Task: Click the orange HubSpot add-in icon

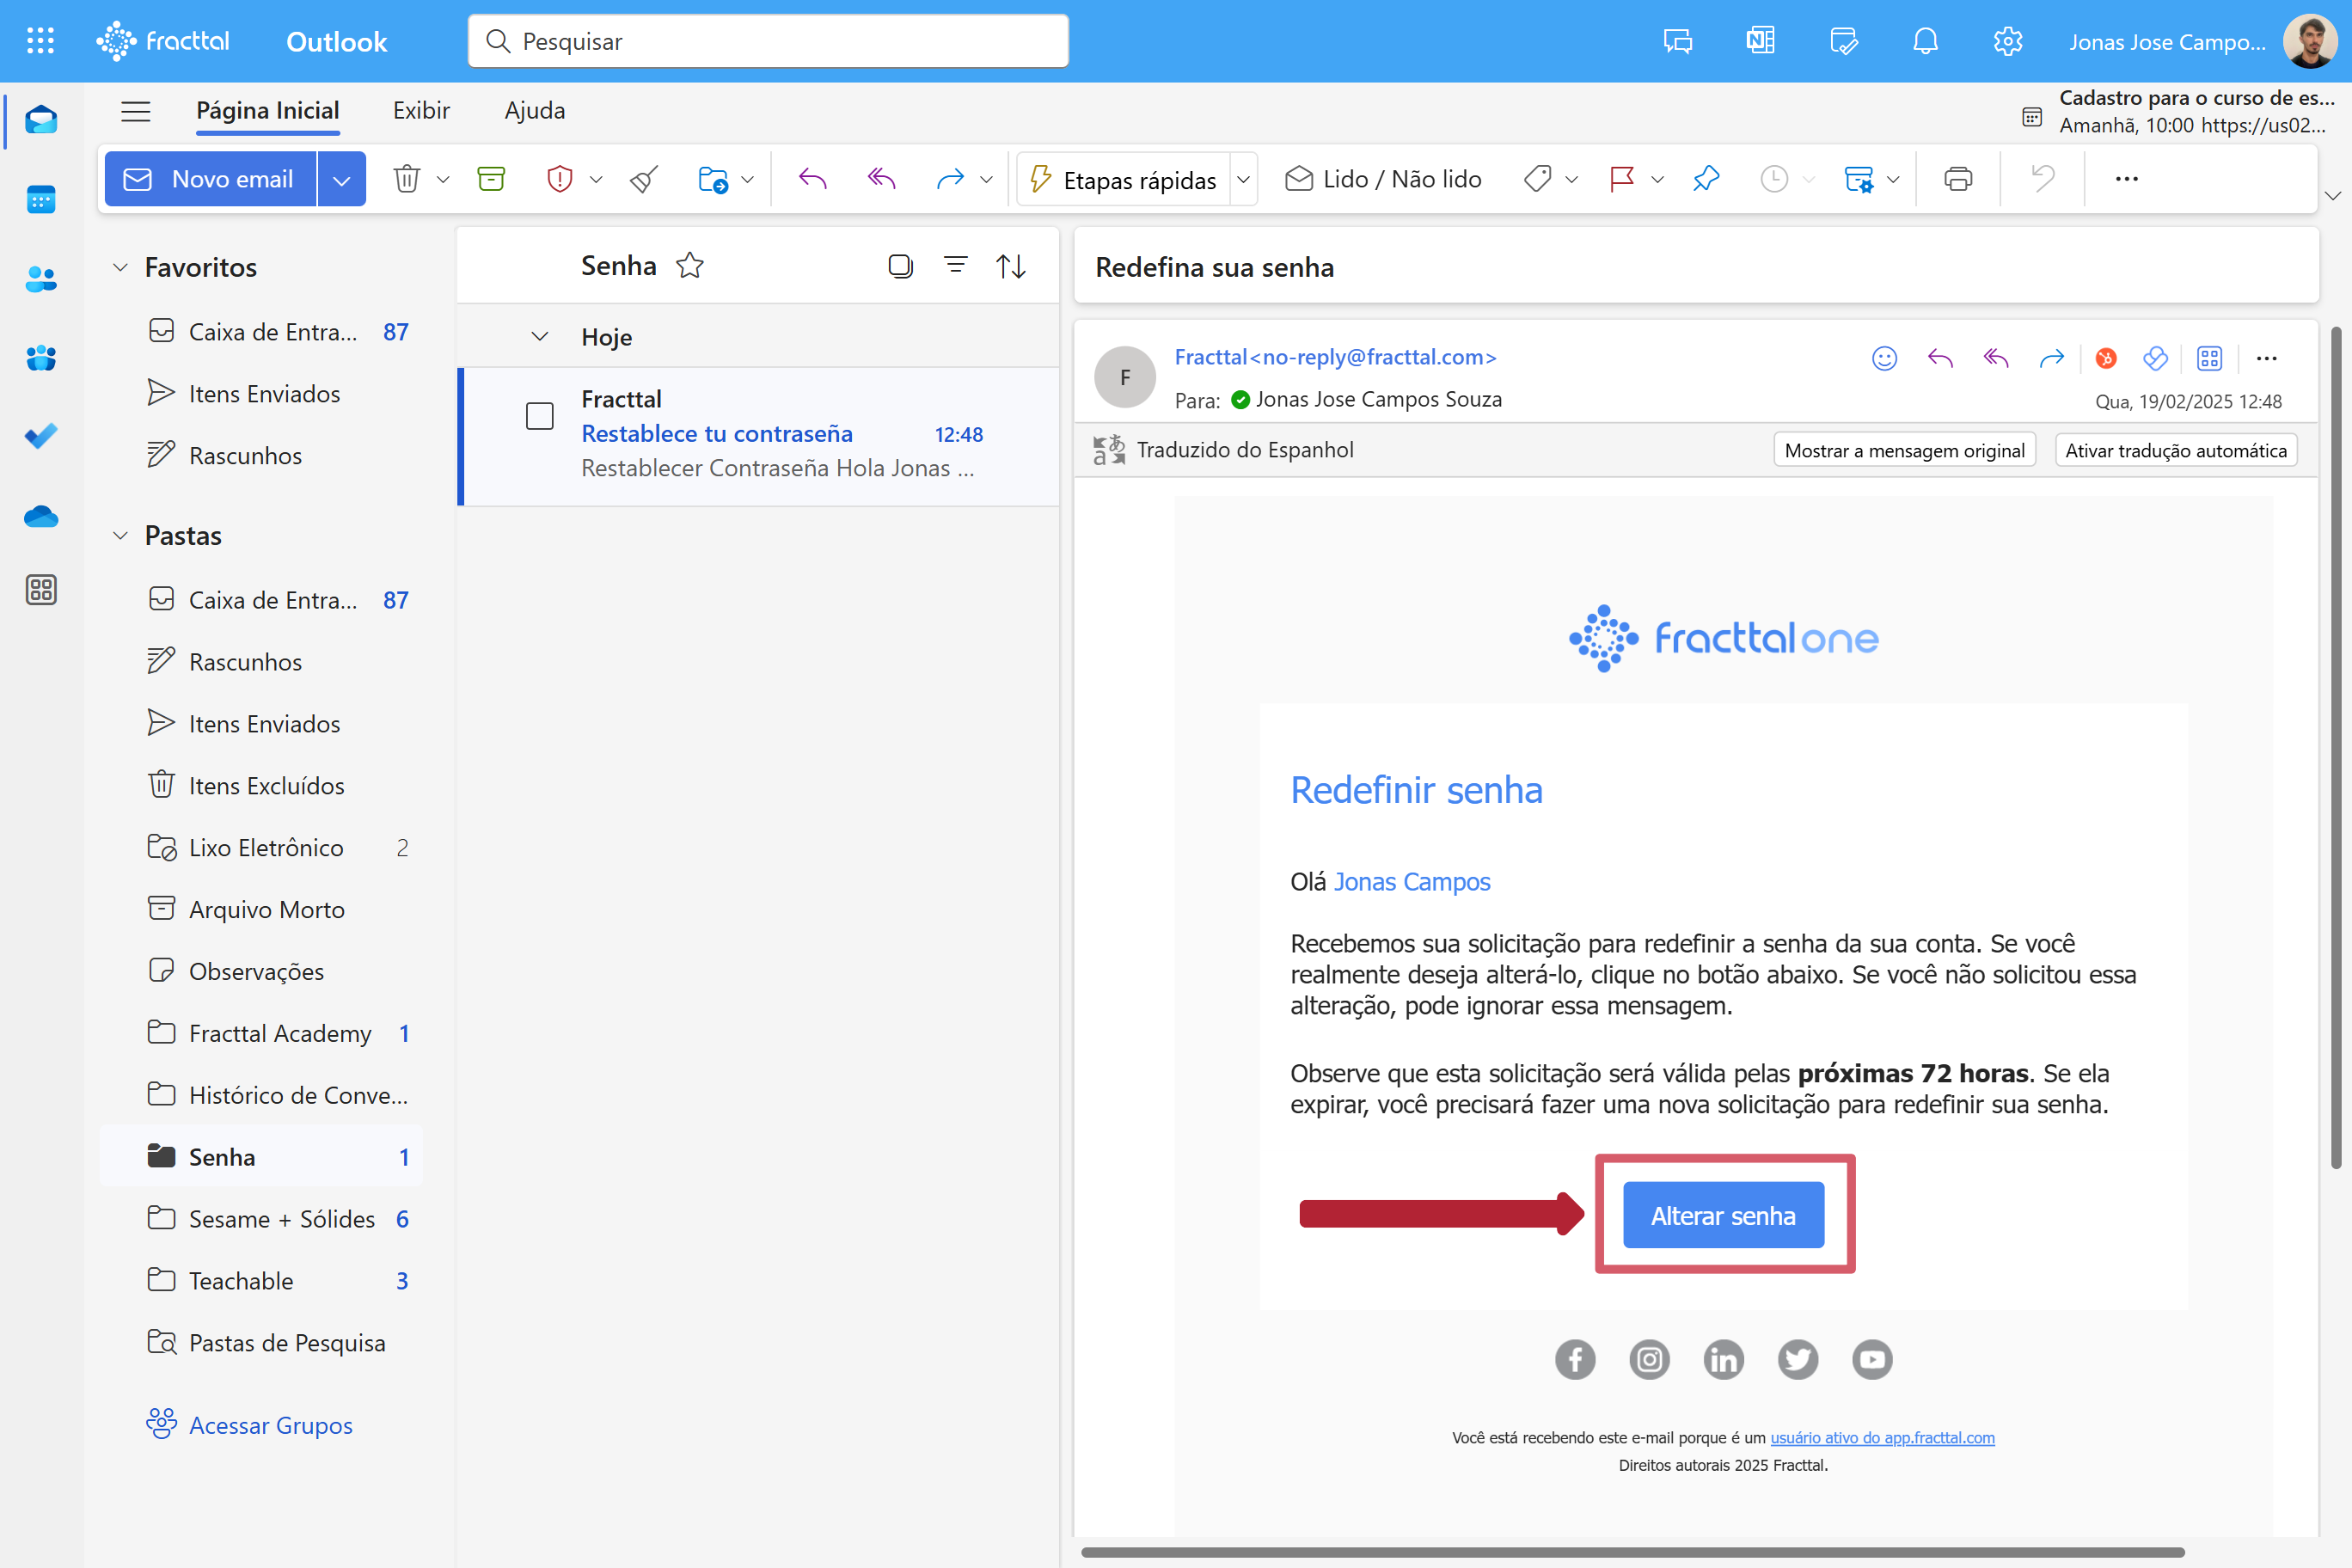Action: coord(2106,358)
